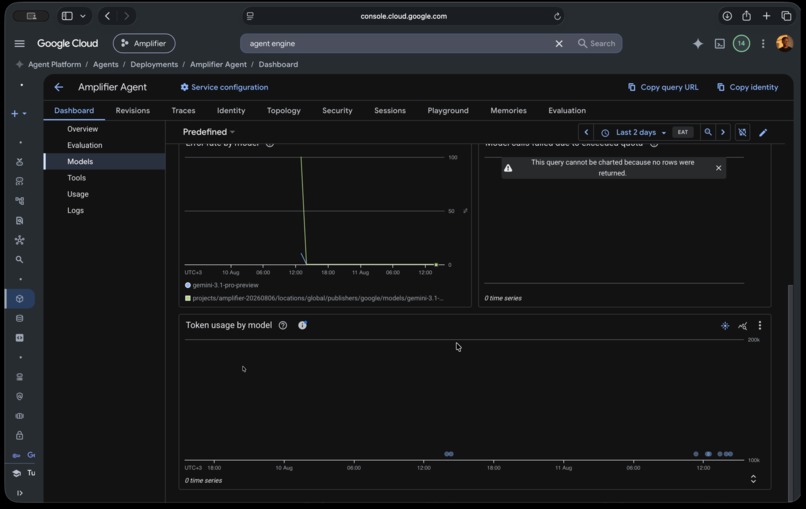This screenshot has height=509, width=806.
Task: Go to the previous time range arrow
Action: click(x=586, y=132)
